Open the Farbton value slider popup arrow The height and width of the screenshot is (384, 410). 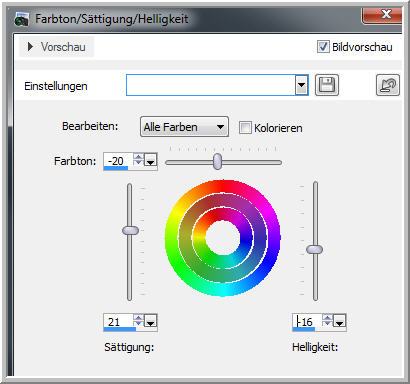[x=151, y=160]
